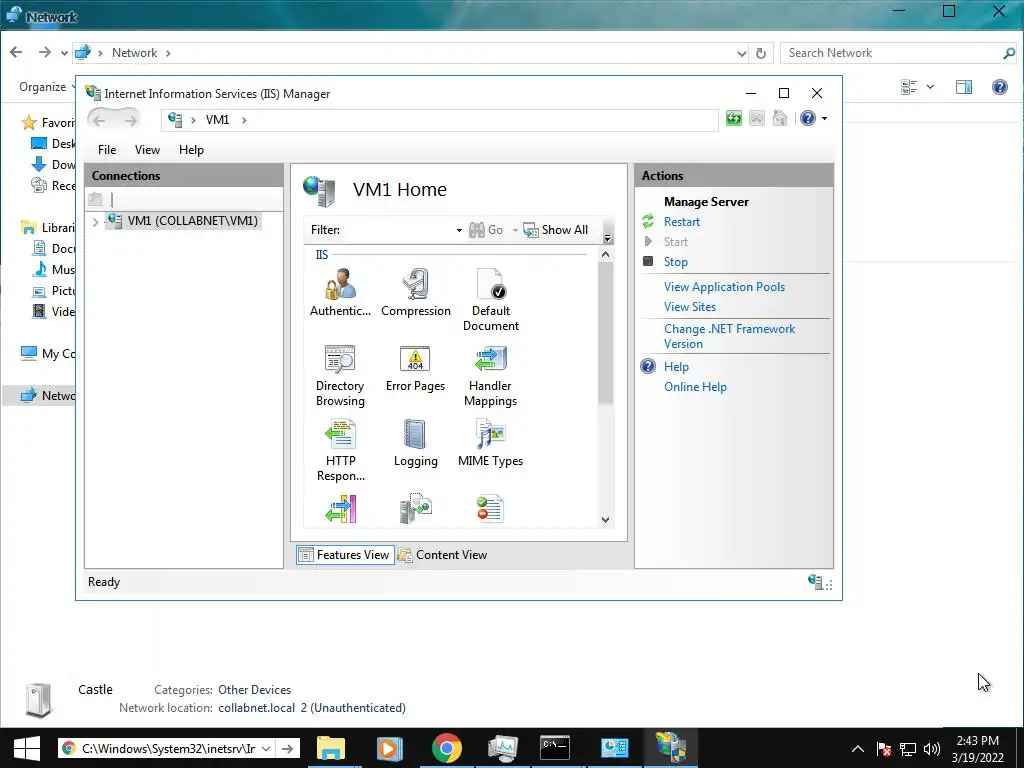Screen dimensions: 1024x768
Task: Click the Help action in Actions pane
Action: [676, 367]
